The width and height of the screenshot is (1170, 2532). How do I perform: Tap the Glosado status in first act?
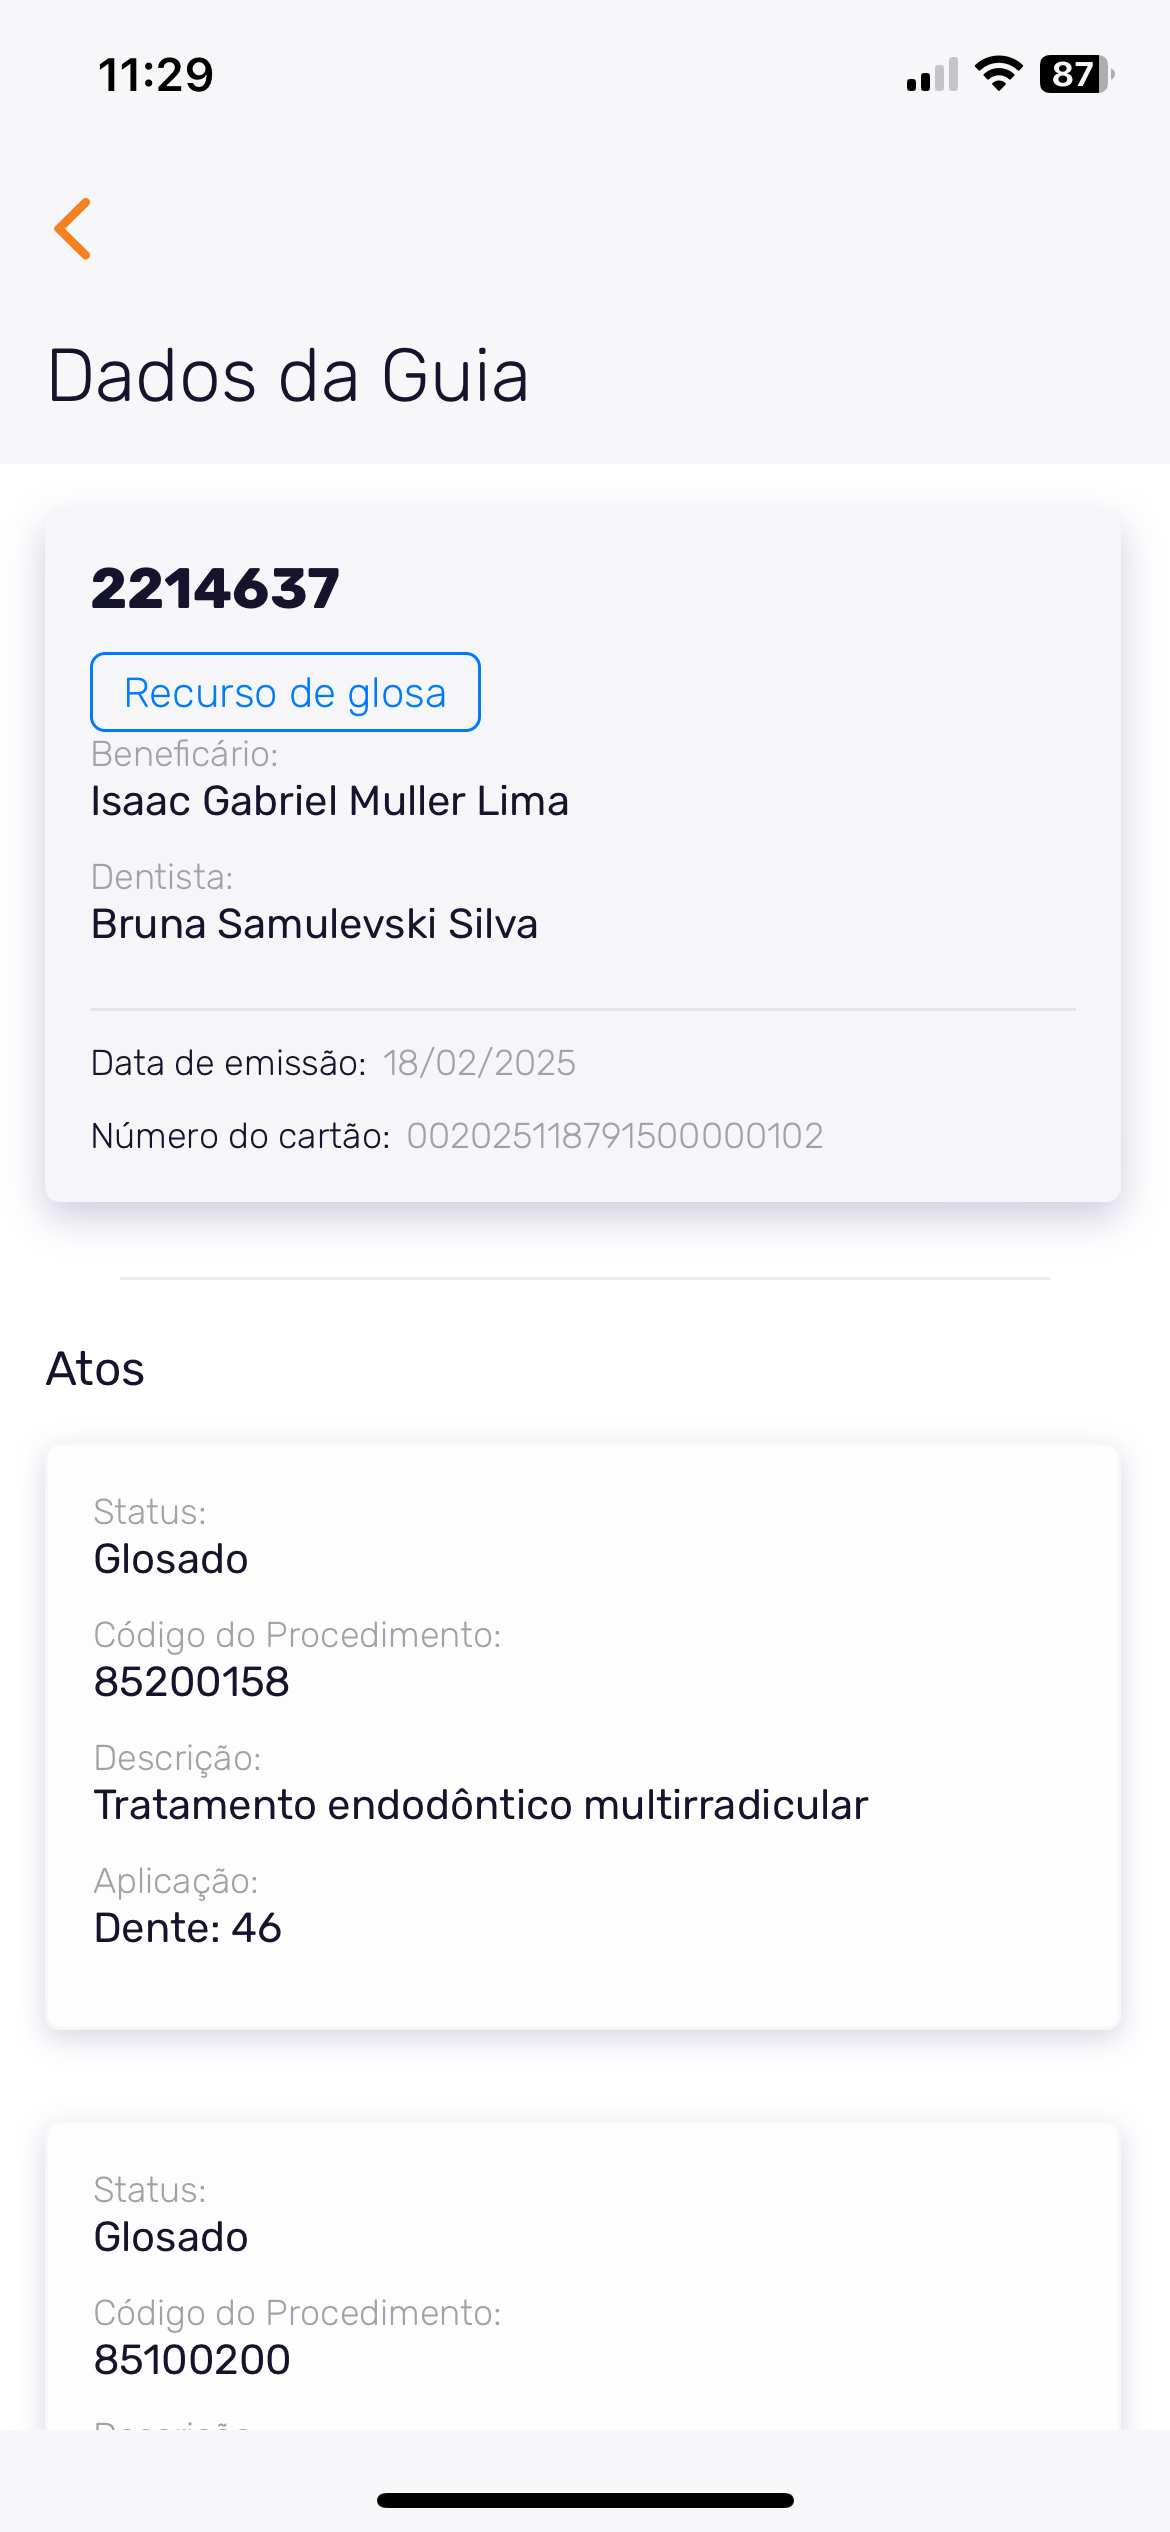(x=171, y=1559)
